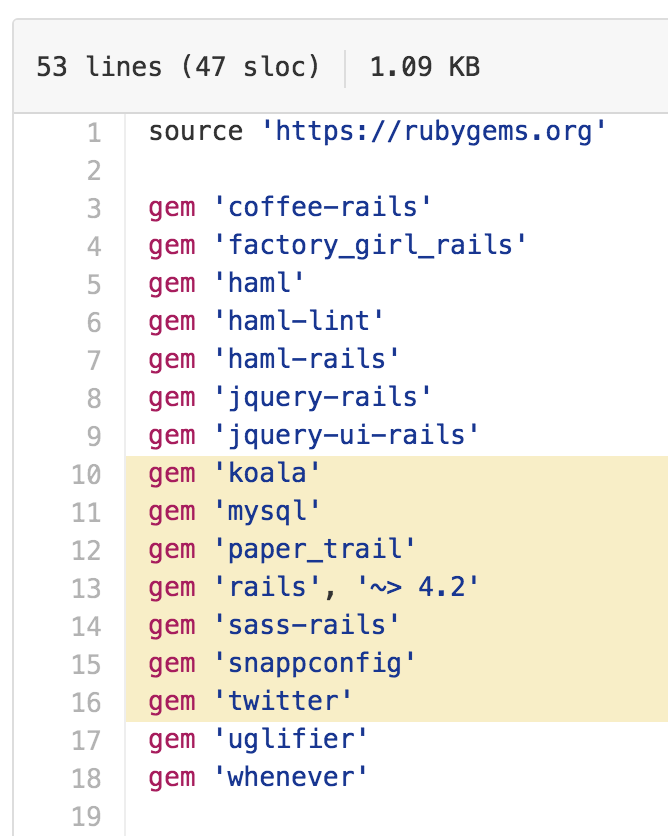The width and height of the screenshot is (668, 836).
Task: Select highlighted line number 10
Action: point(86,475)
